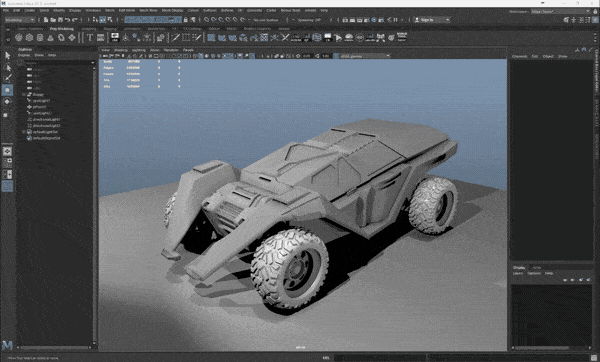Image resolution: width=600 pixels, height=362 pixels.
Task: Open the Edit Mesh menu
Action: tap(127, 10)
